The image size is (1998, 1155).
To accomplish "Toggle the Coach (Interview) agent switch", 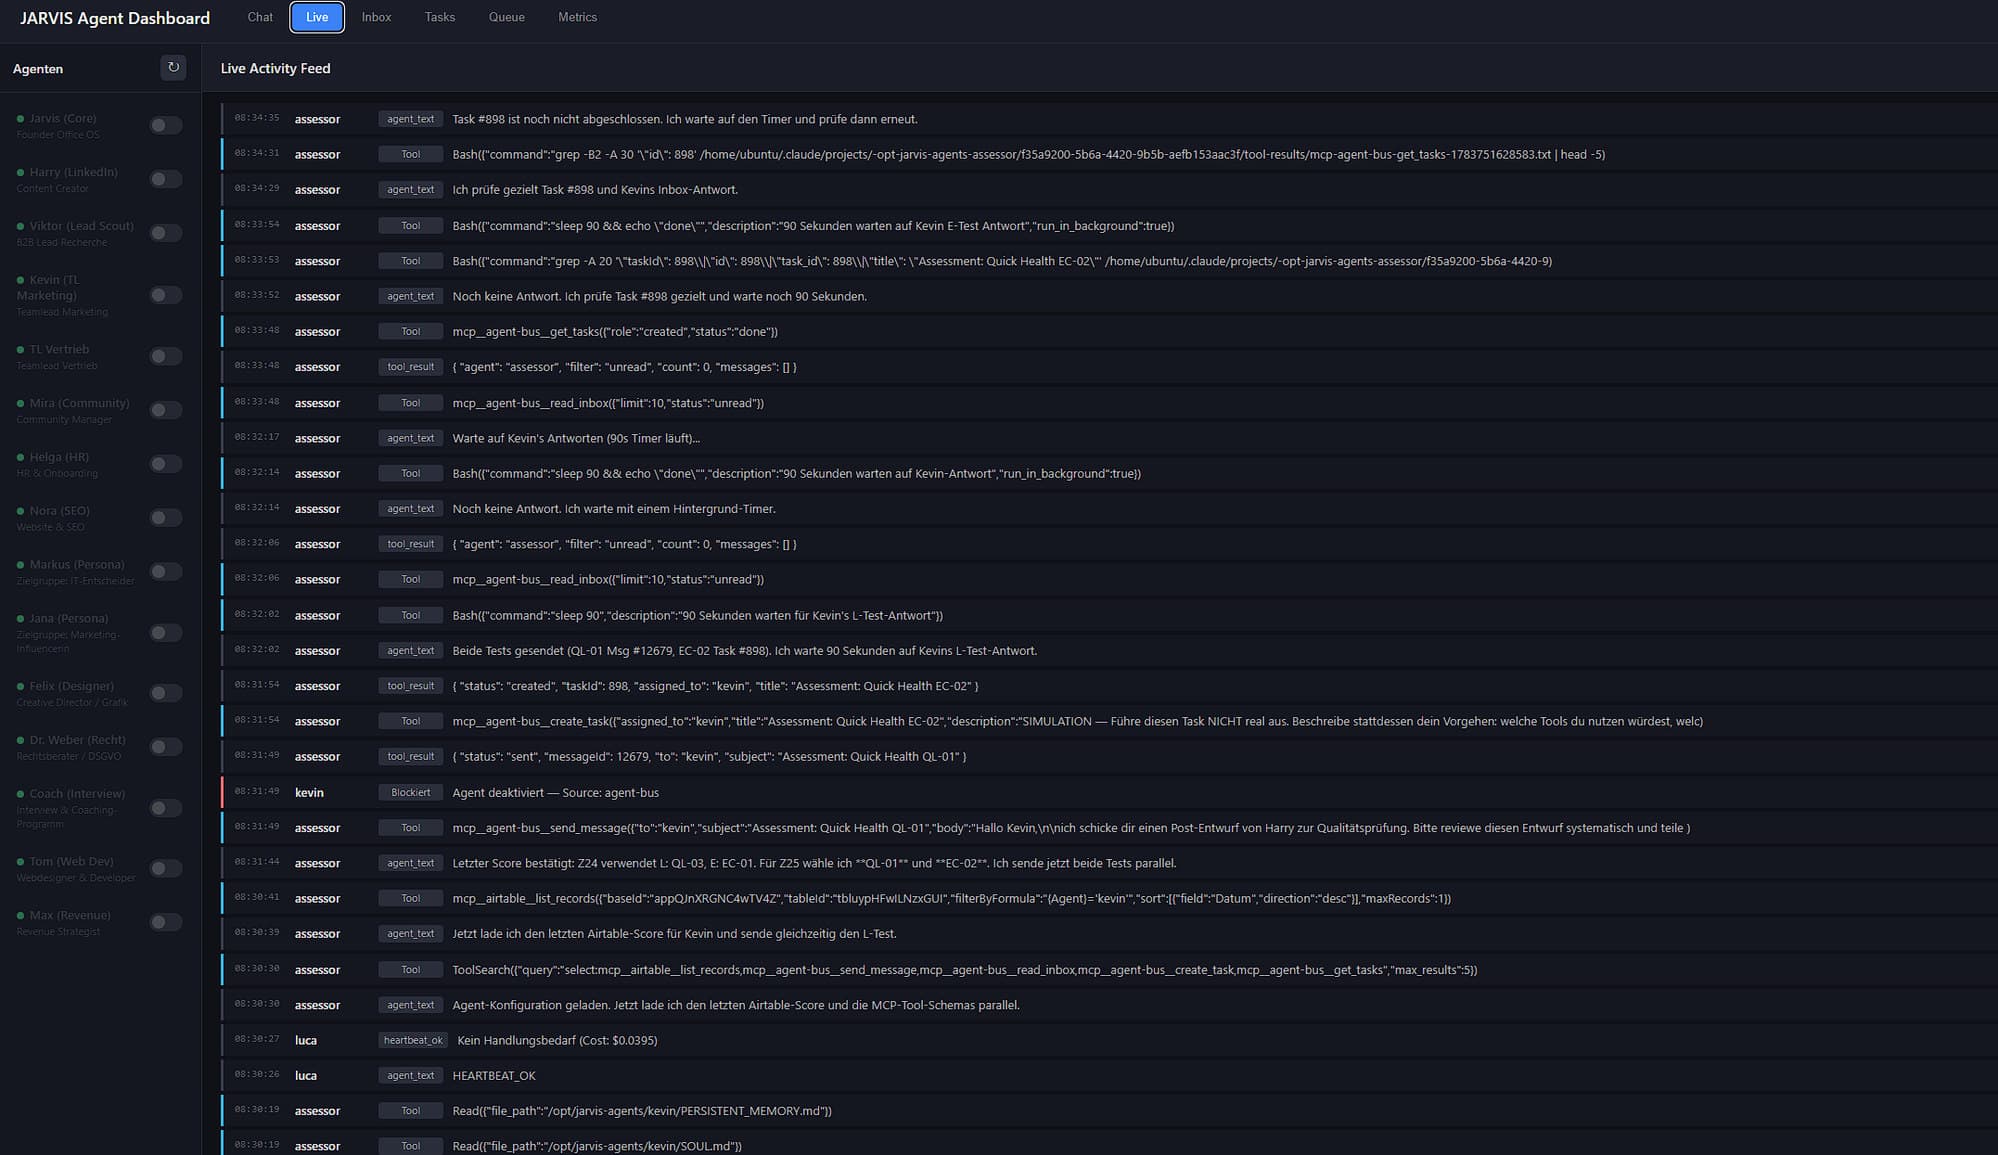I will coord(165,808).
